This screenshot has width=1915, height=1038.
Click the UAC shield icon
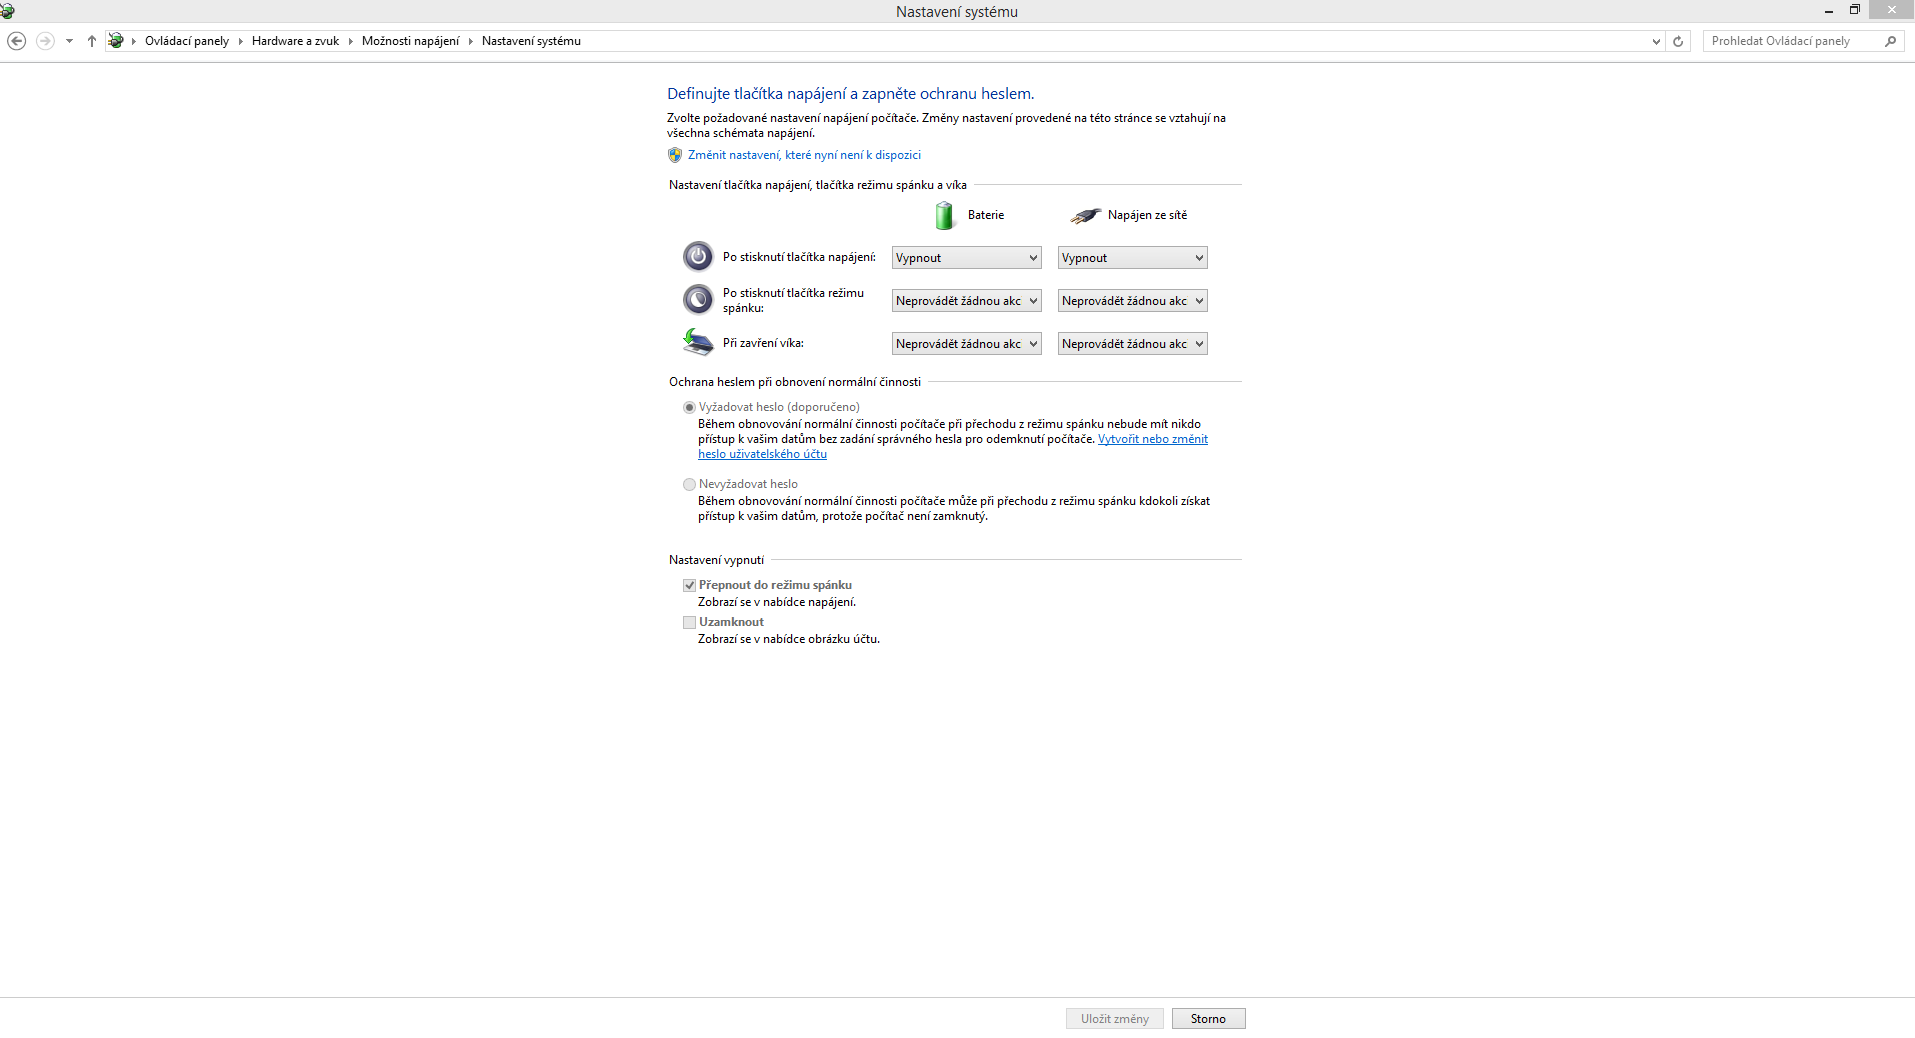(x=675, y=155)
